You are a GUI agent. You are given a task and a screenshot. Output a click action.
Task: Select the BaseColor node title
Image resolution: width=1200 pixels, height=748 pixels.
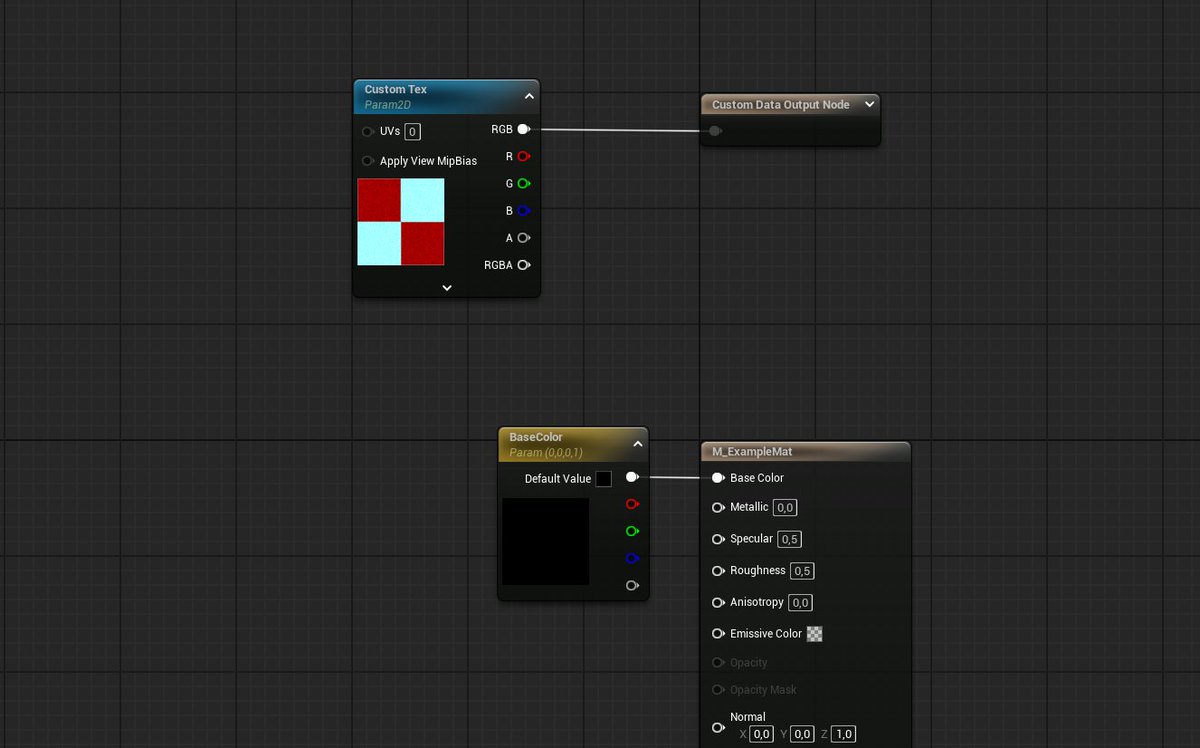pyautogui.click(x=536, y=437)
